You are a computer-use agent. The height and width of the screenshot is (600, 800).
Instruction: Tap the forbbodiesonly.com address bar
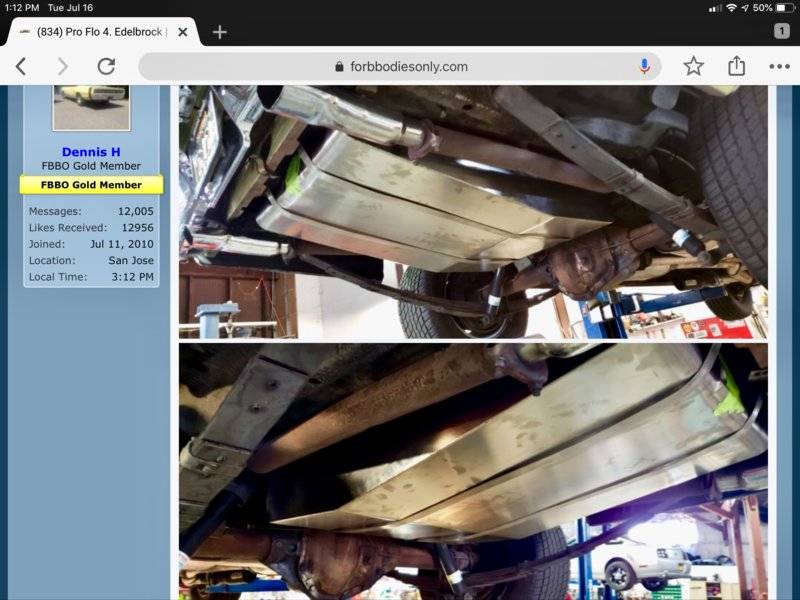tap(400, 67)
